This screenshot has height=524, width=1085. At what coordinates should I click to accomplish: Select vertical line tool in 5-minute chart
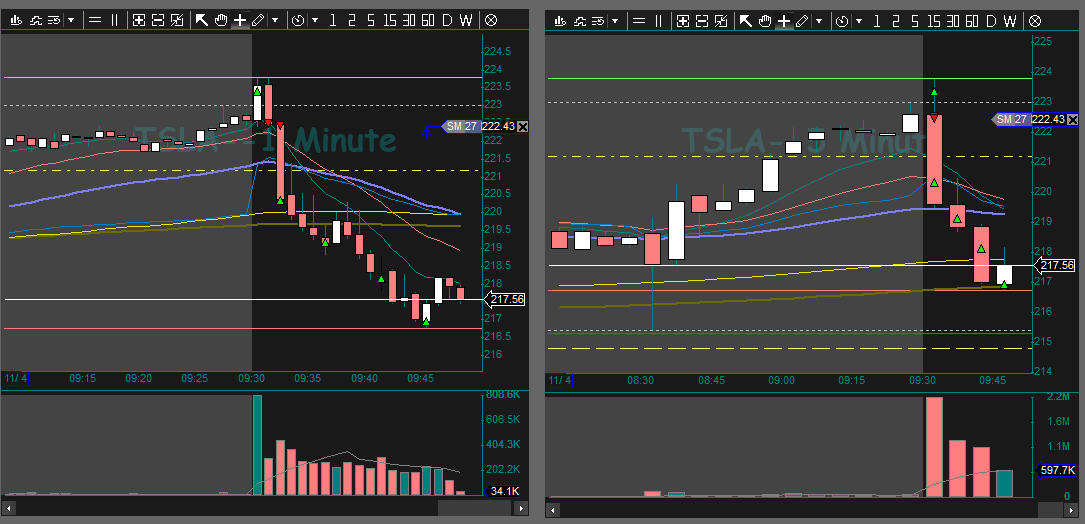coord(658,21)
